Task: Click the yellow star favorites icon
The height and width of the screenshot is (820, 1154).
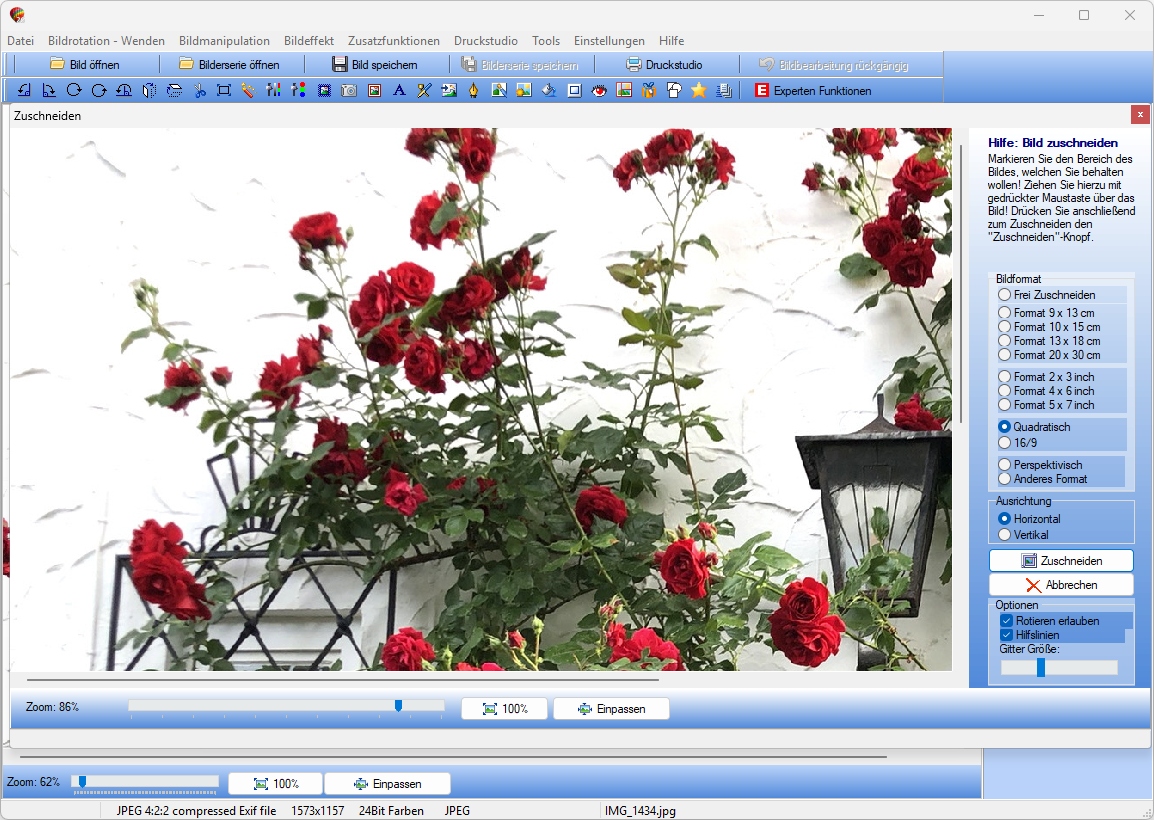Action: click(698, 91)
